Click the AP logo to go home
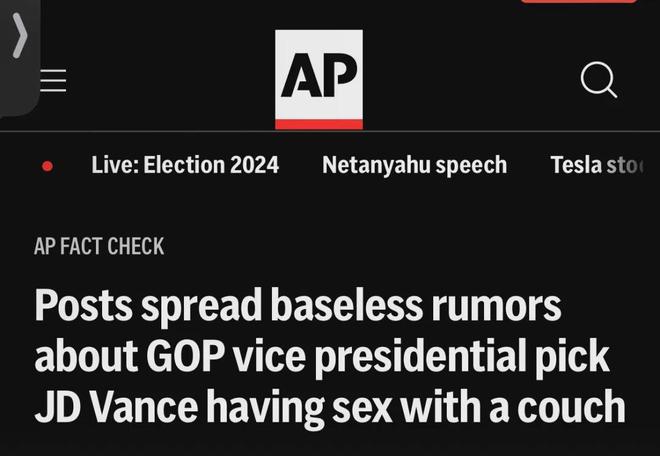Screen dimensions: 660x456 [x=319, y=79]
